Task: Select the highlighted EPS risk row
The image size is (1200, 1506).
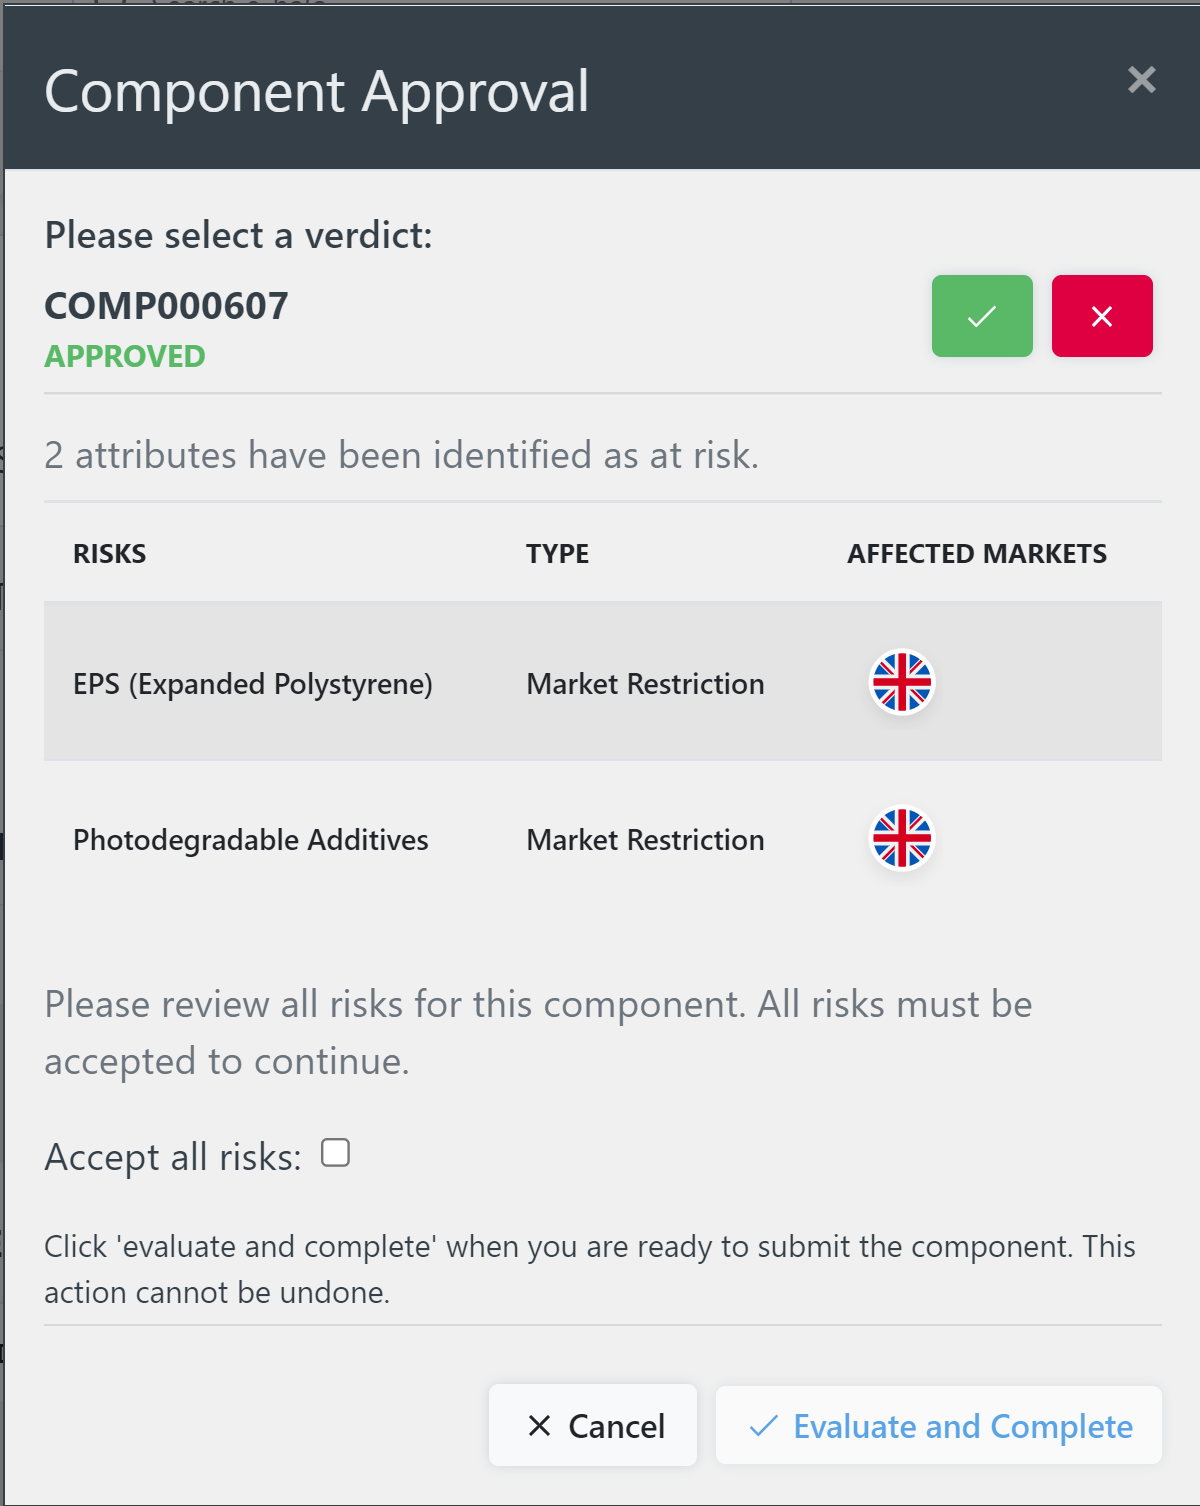Action: 600,682
